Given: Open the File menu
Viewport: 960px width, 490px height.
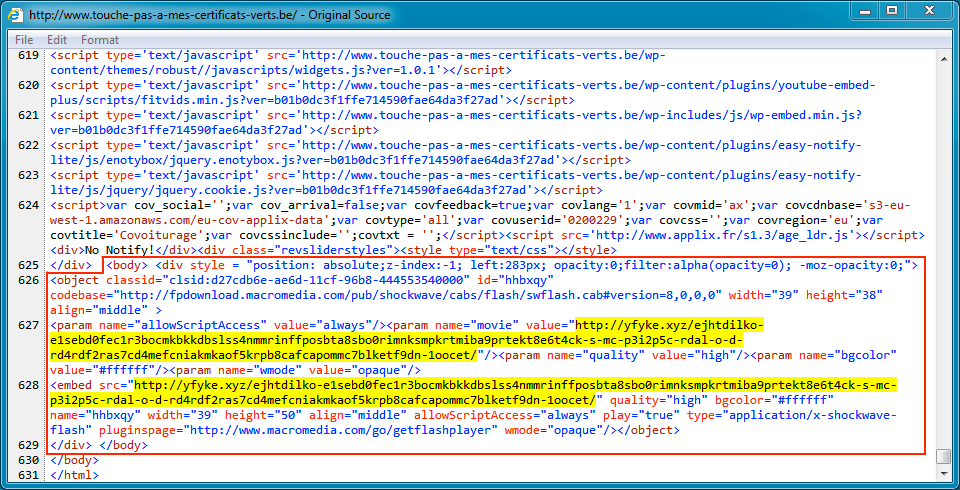Looking at the screenshot, I should (x=24, y=40).
